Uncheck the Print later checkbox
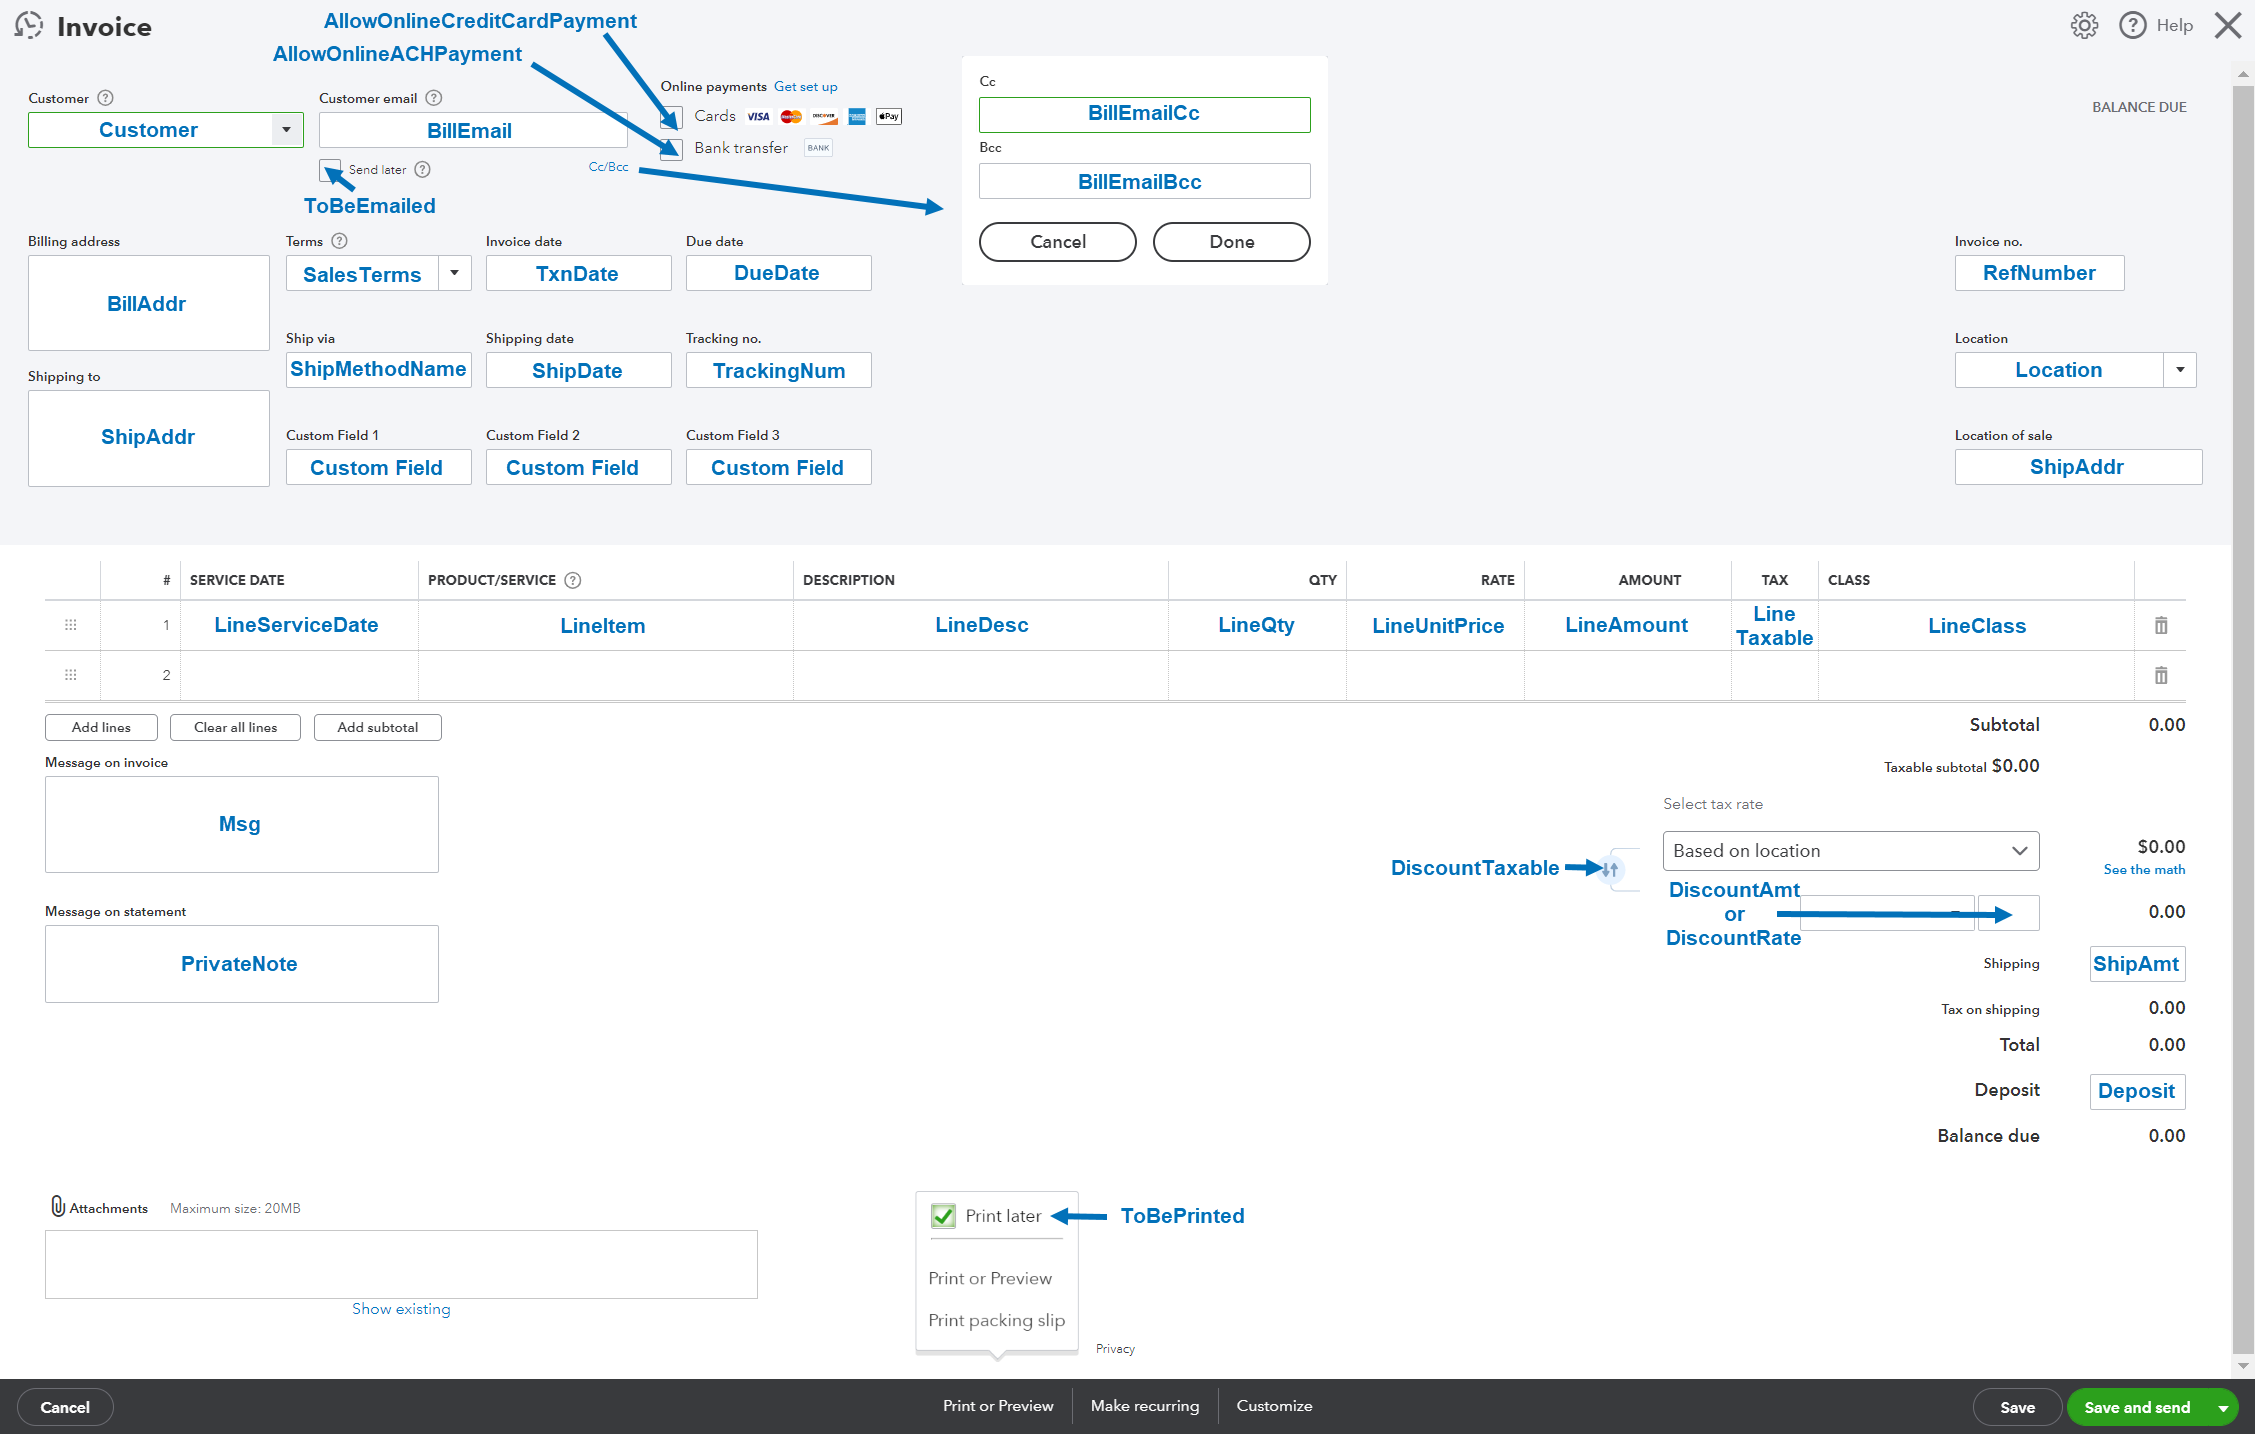This screenshot has height=1434, width=2255. (x=943, y=1216)
